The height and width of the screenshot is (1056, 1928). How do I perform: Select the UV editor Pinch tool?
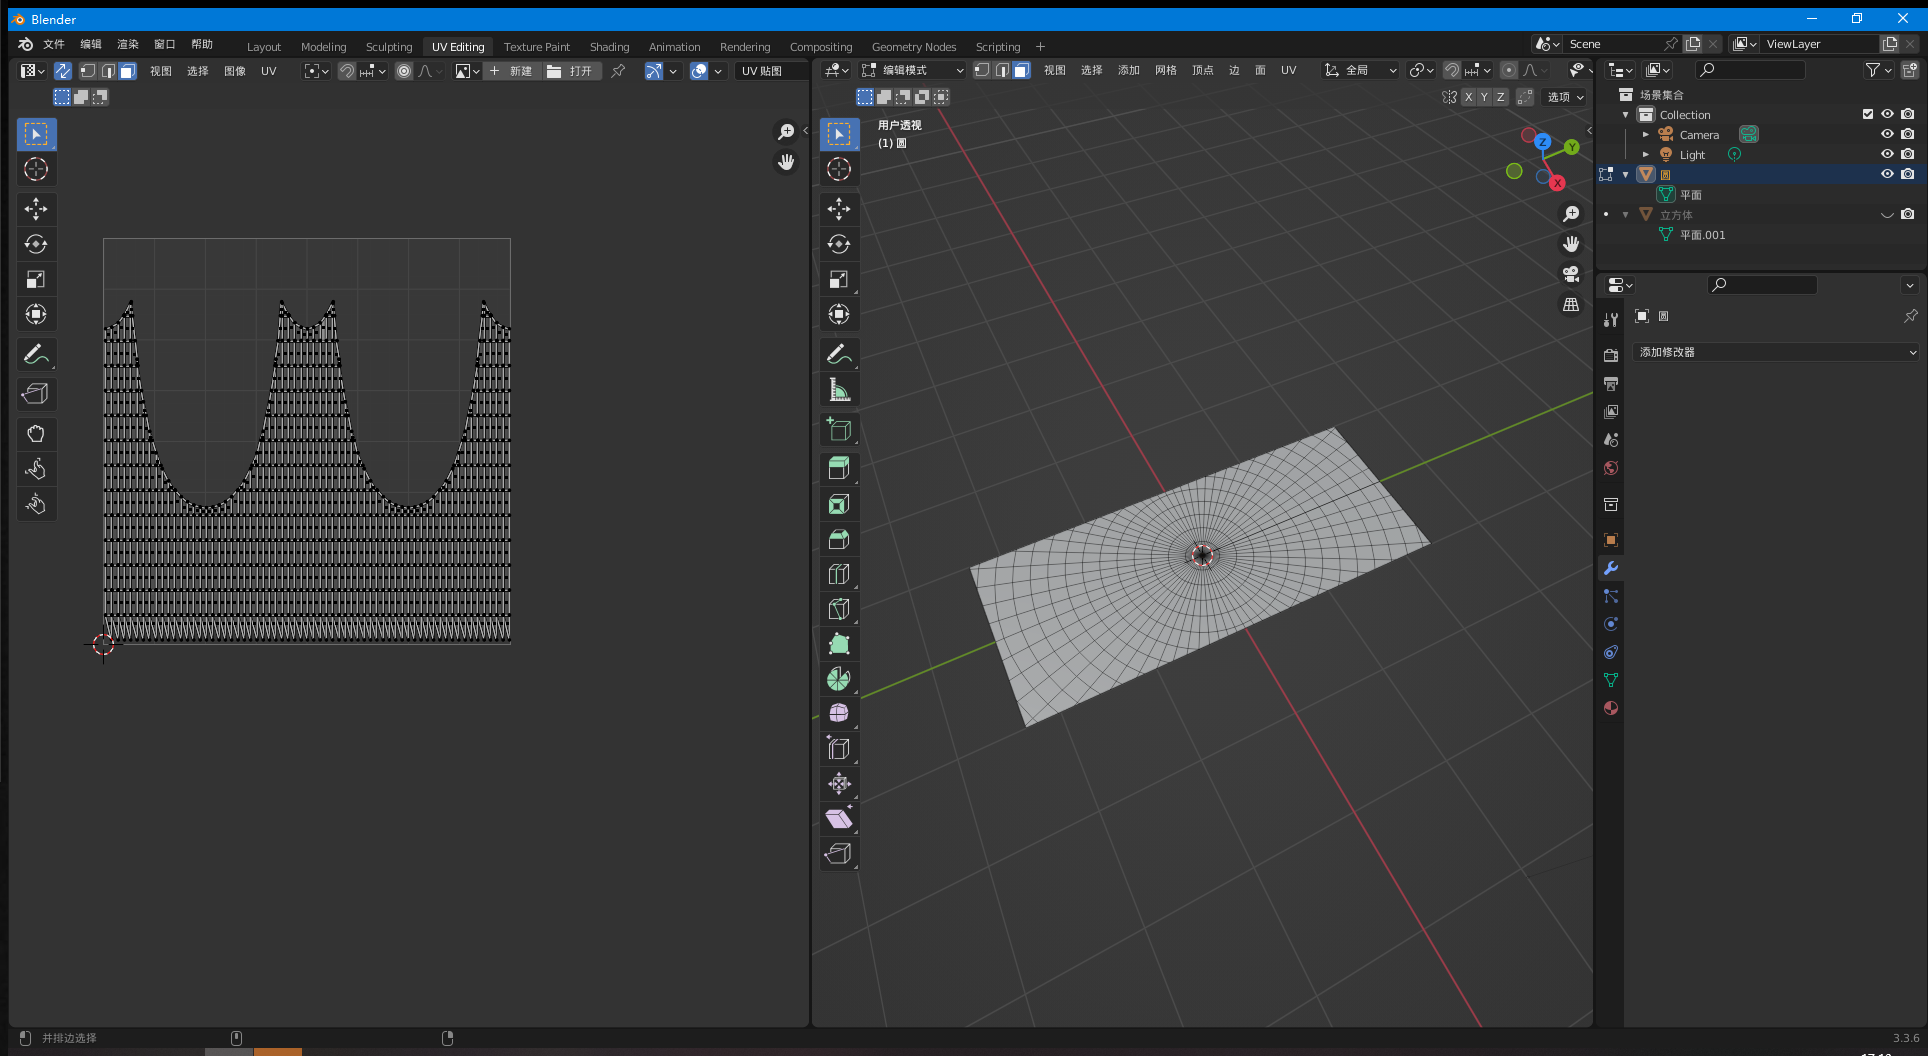36,504
